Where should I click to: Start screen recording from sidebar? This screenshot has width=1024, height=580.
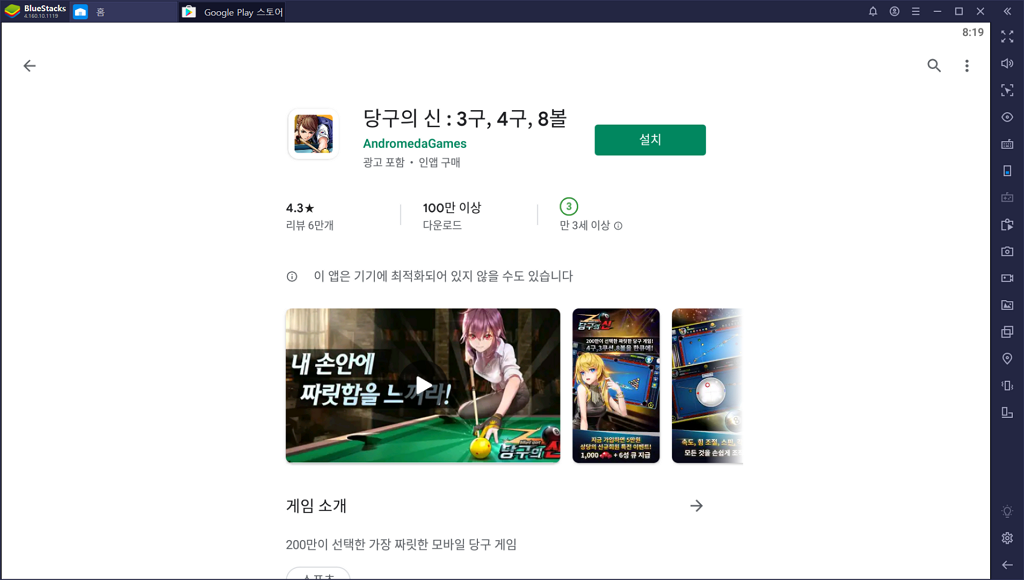tap(1007, 278)
